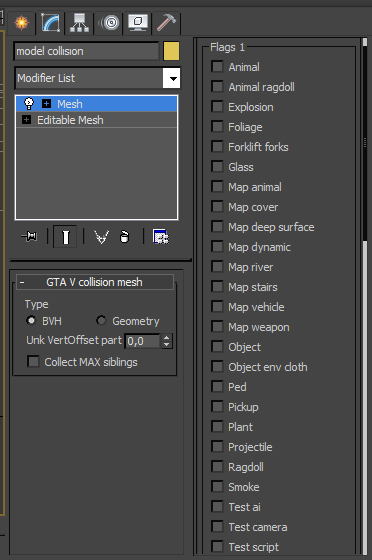The image size is (372, 560).
Task: Open the Utilities hammer tab
Action: (x=166, y=23)
